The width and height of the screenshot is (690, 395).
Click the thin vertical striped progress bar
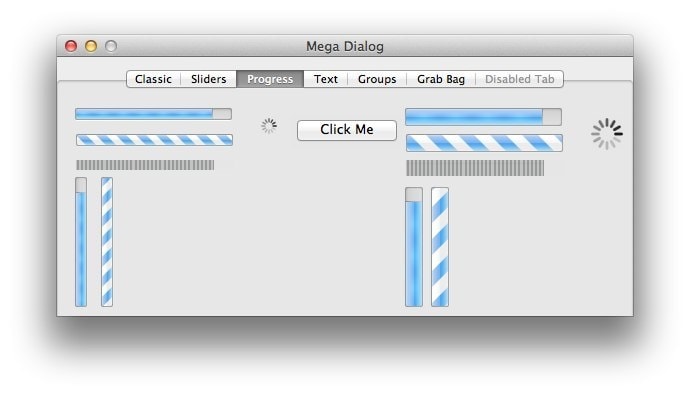107,242
